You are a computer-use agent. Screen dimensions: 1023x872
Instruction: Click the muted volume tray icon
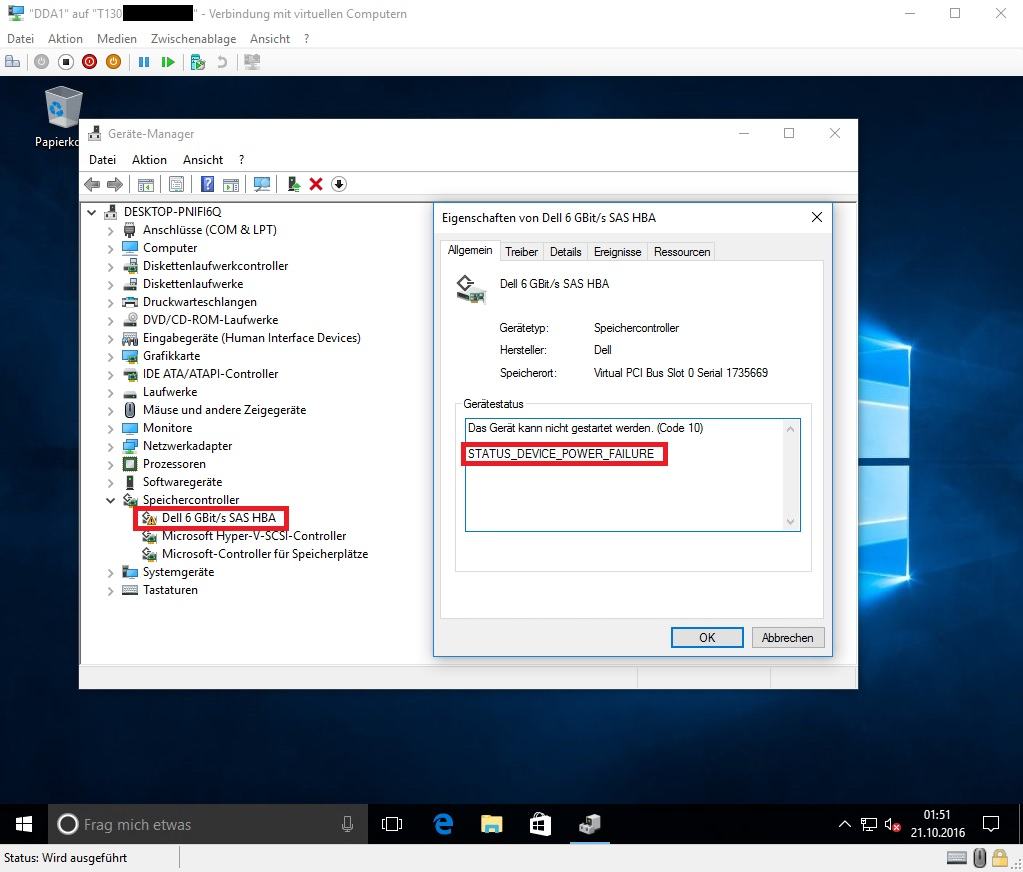point(892,824)
